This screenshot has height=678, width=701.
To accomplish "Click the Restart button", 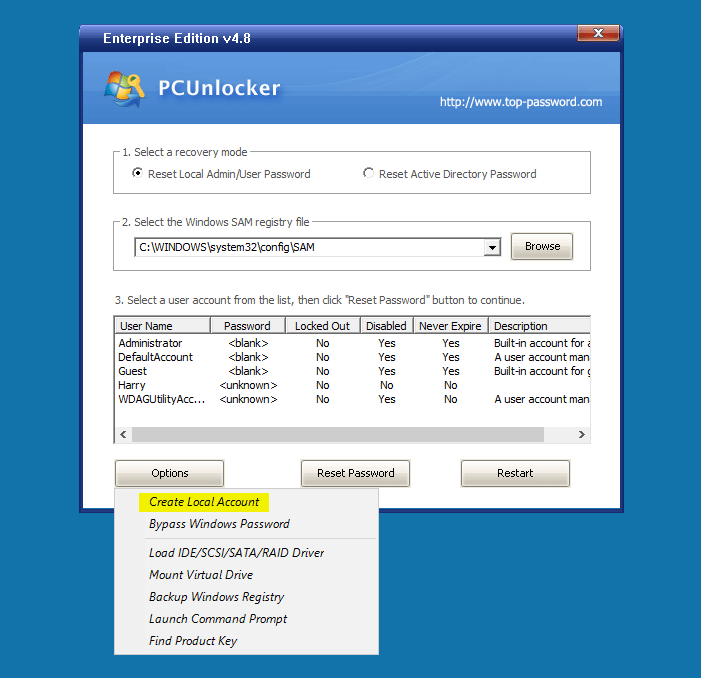I will pos(515,473).
